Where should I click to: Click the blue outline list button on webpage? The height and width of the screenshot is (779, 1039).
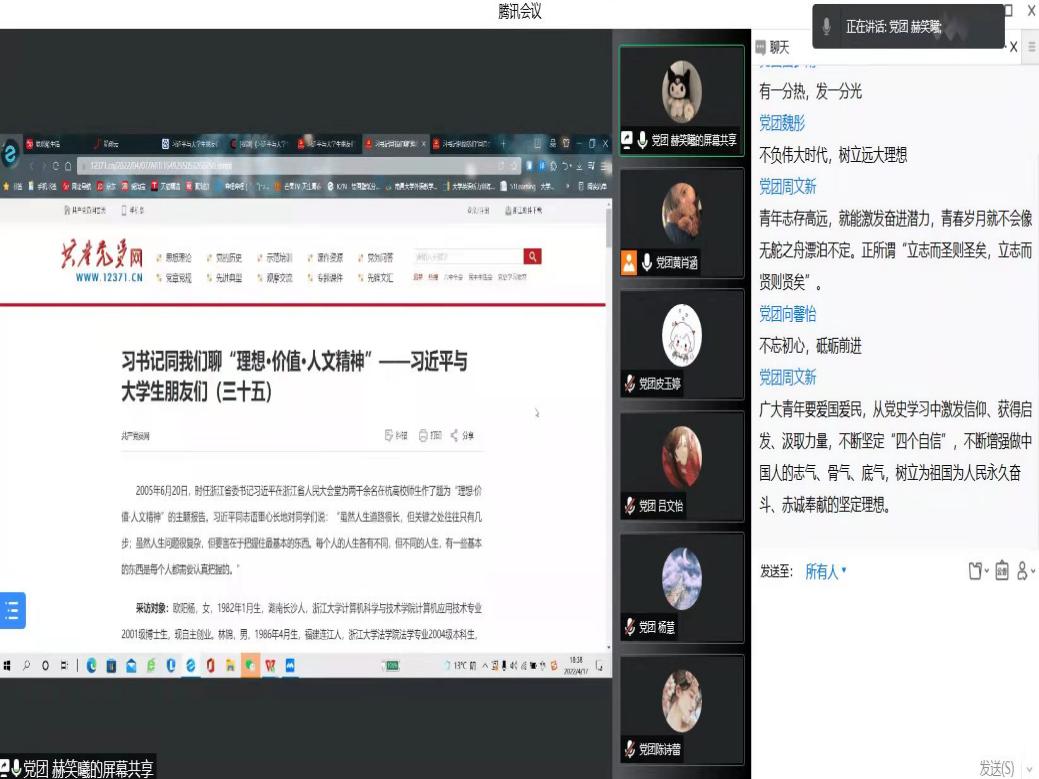pos(13,610)
